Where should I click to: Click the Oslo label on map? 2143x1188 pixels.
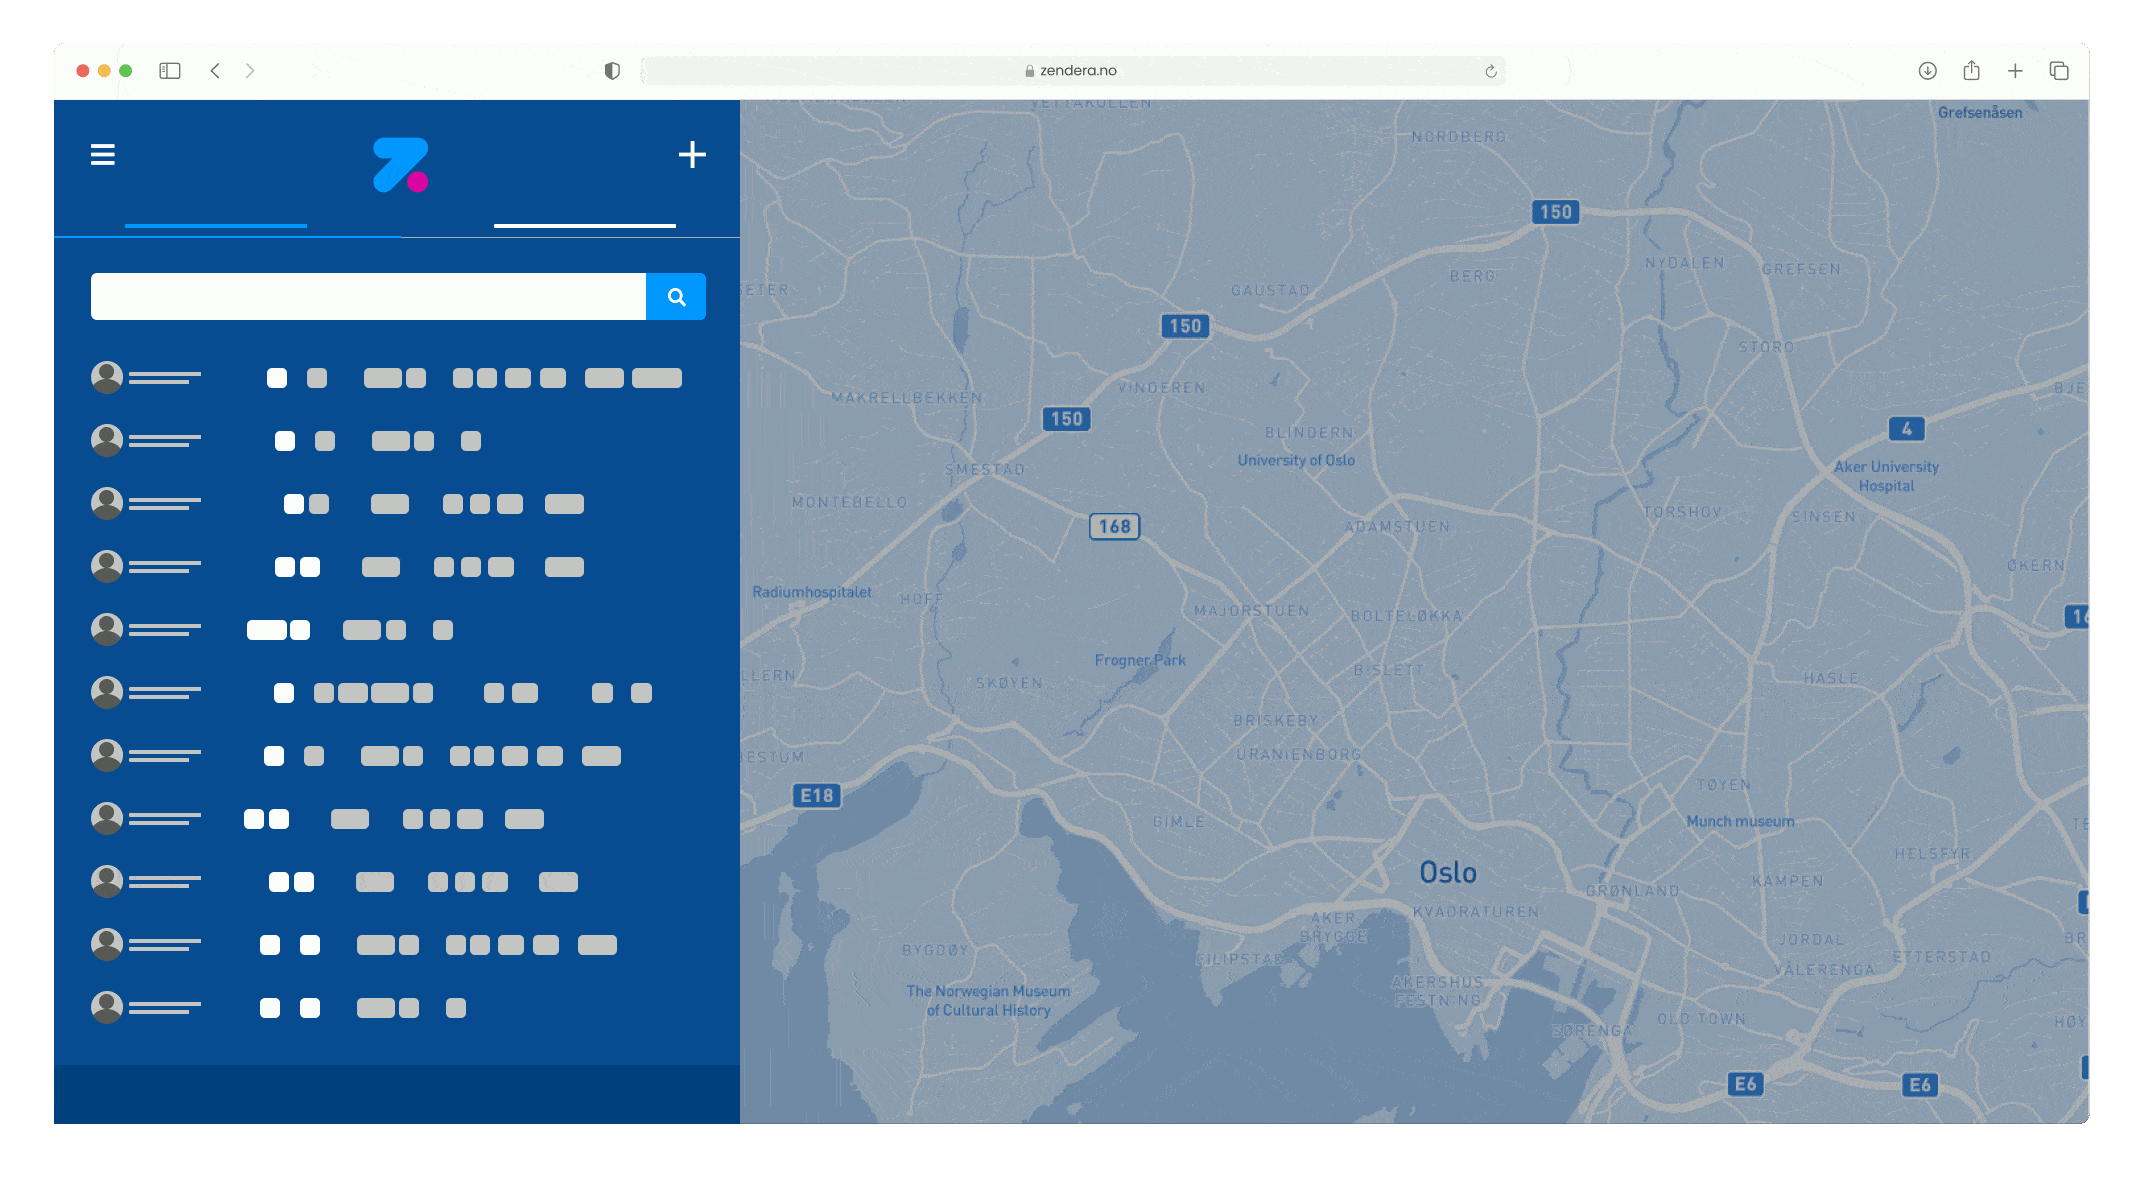coord(1448,873)
